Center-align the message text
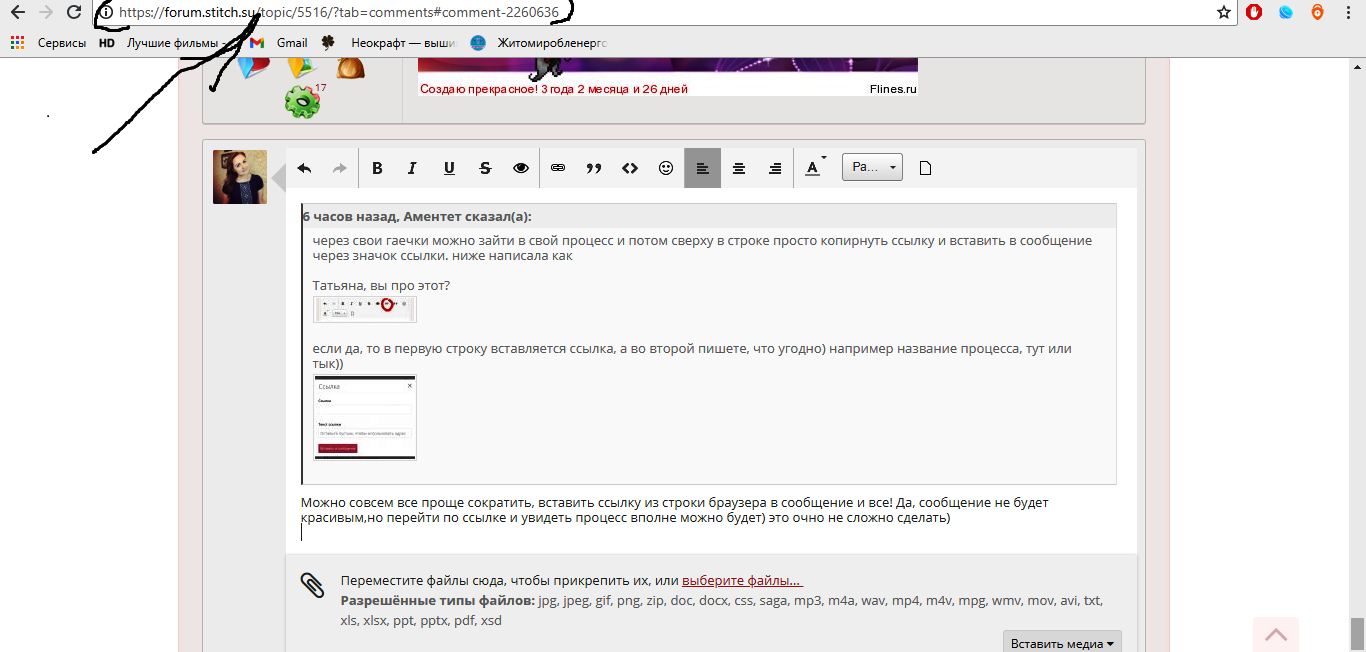 (739, 168)
